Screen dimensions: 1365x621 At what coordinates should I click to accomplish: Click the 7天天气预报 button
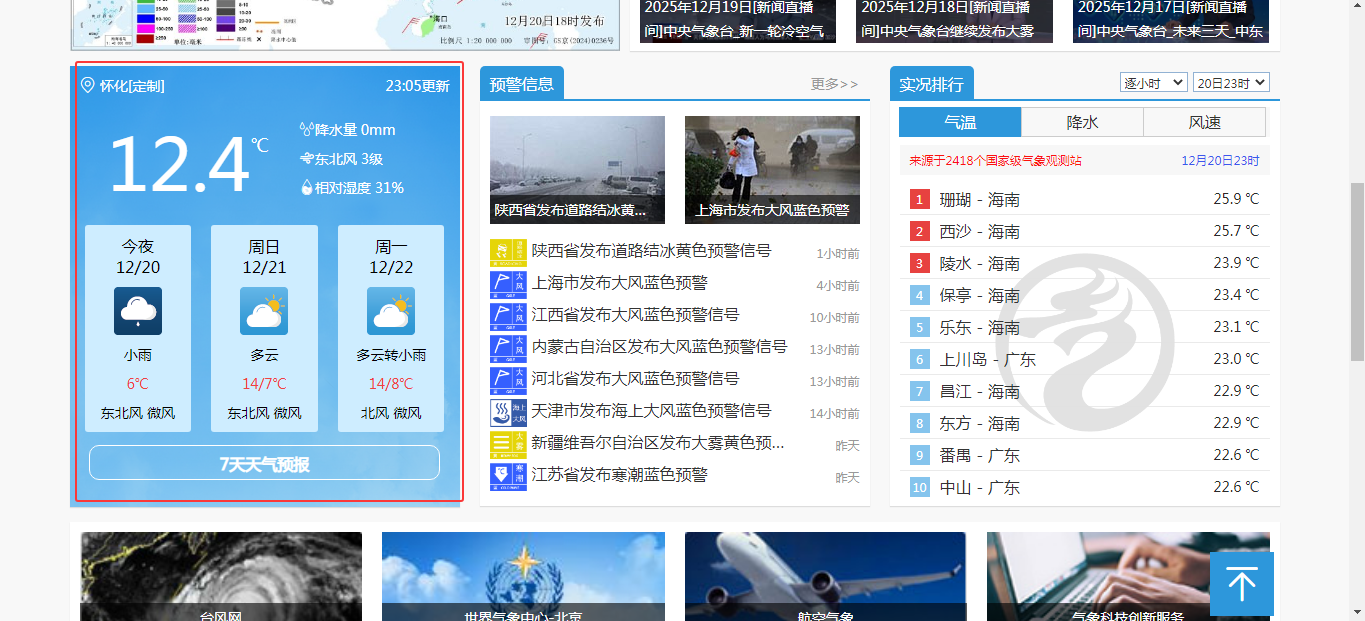tap(264, 463)
